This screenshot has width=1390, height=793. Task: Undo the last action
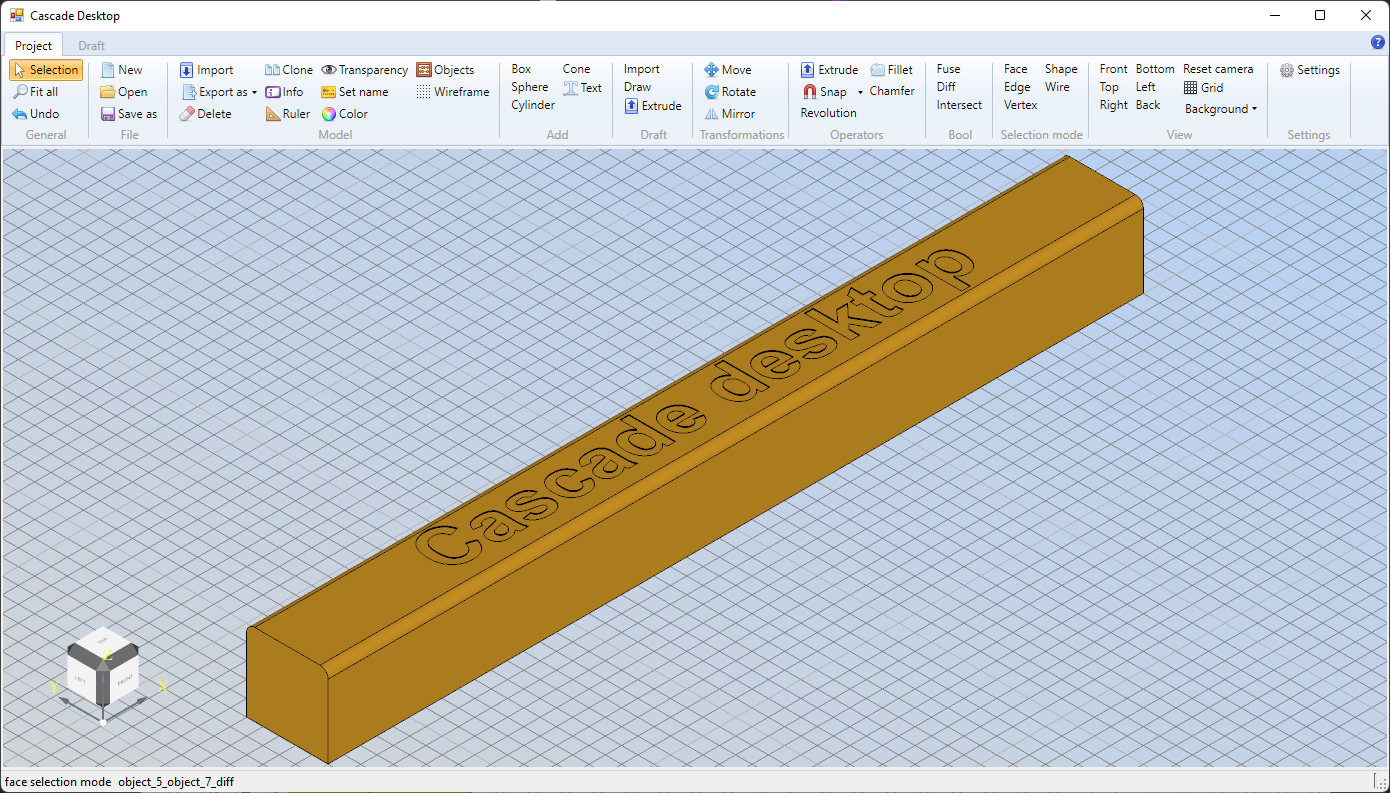tap(36, 114)
